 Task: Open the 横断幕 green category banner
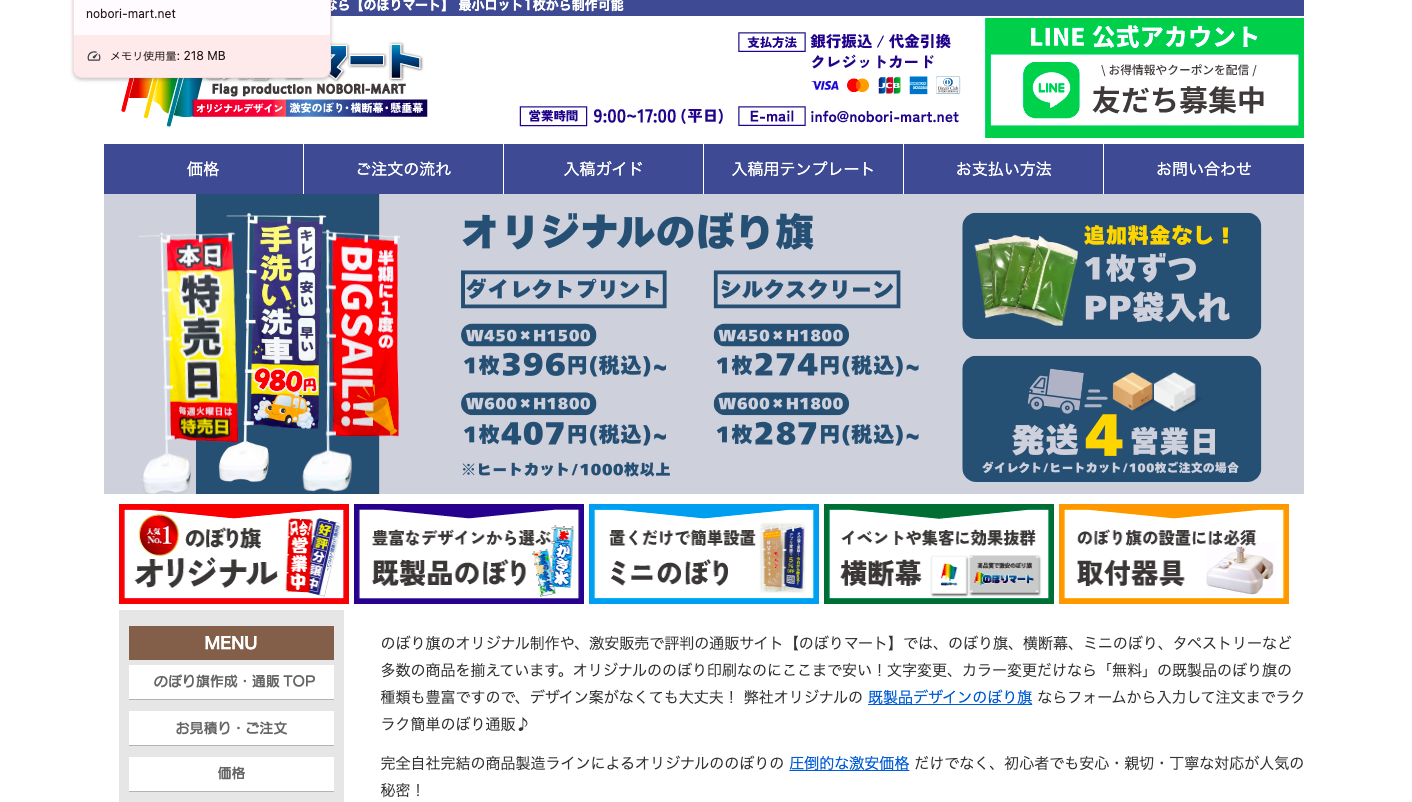point(938,554)
